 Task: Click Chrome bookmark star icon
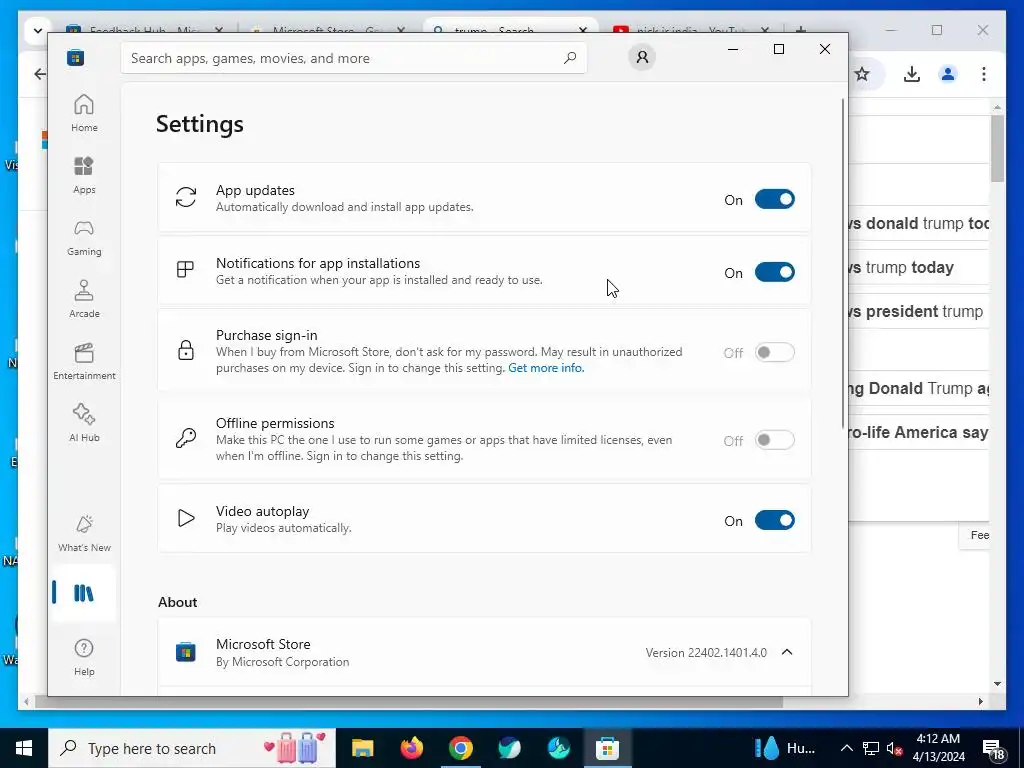click(862, 74)
